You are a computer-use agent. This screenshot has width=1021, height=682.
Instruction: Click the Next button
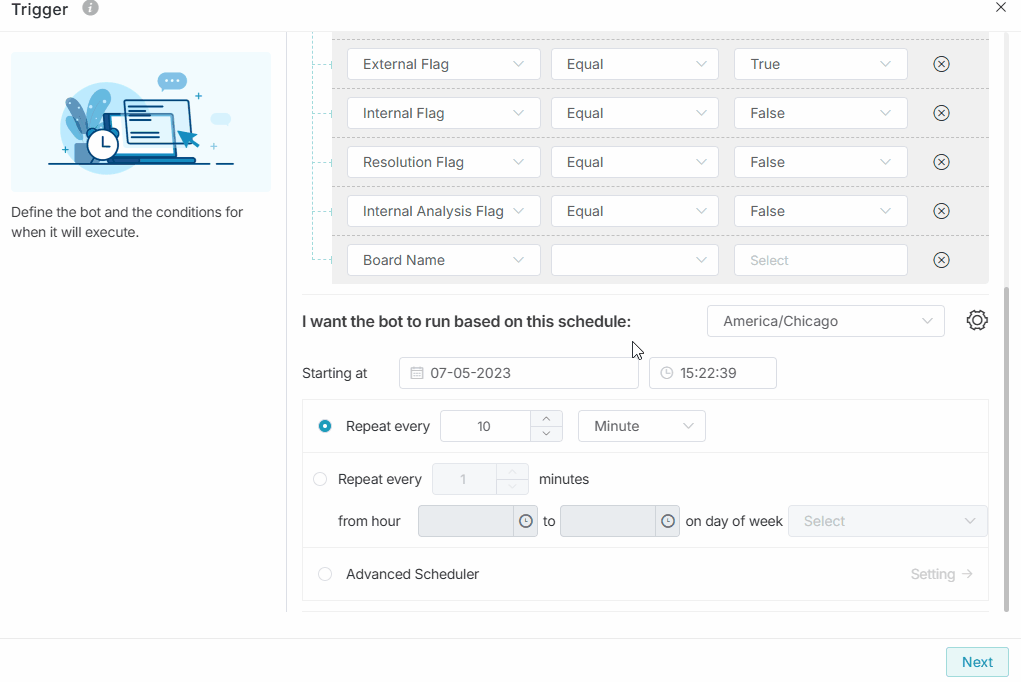click(977, 662)
